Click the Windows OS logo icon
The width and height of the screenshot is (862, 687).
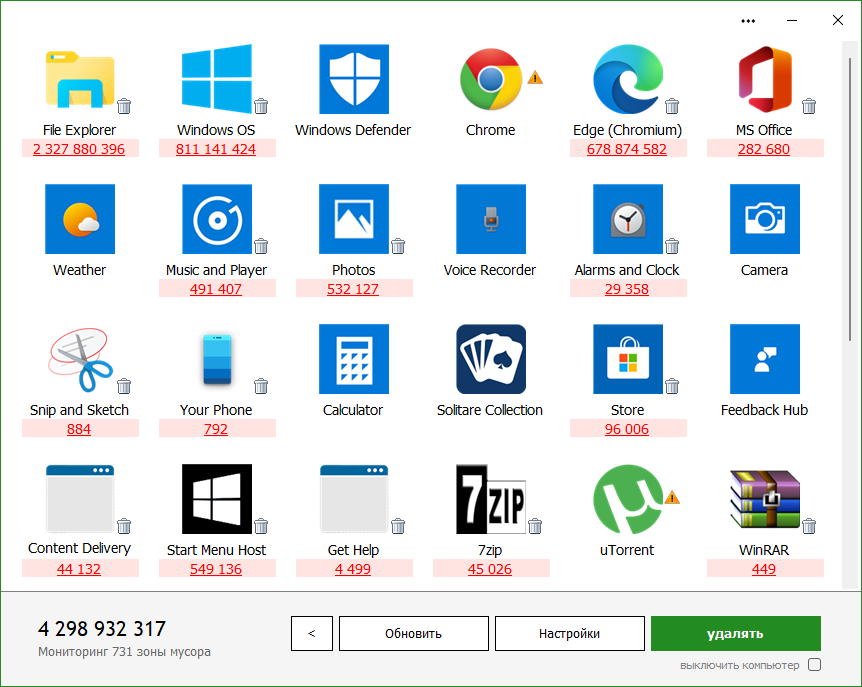217,79
